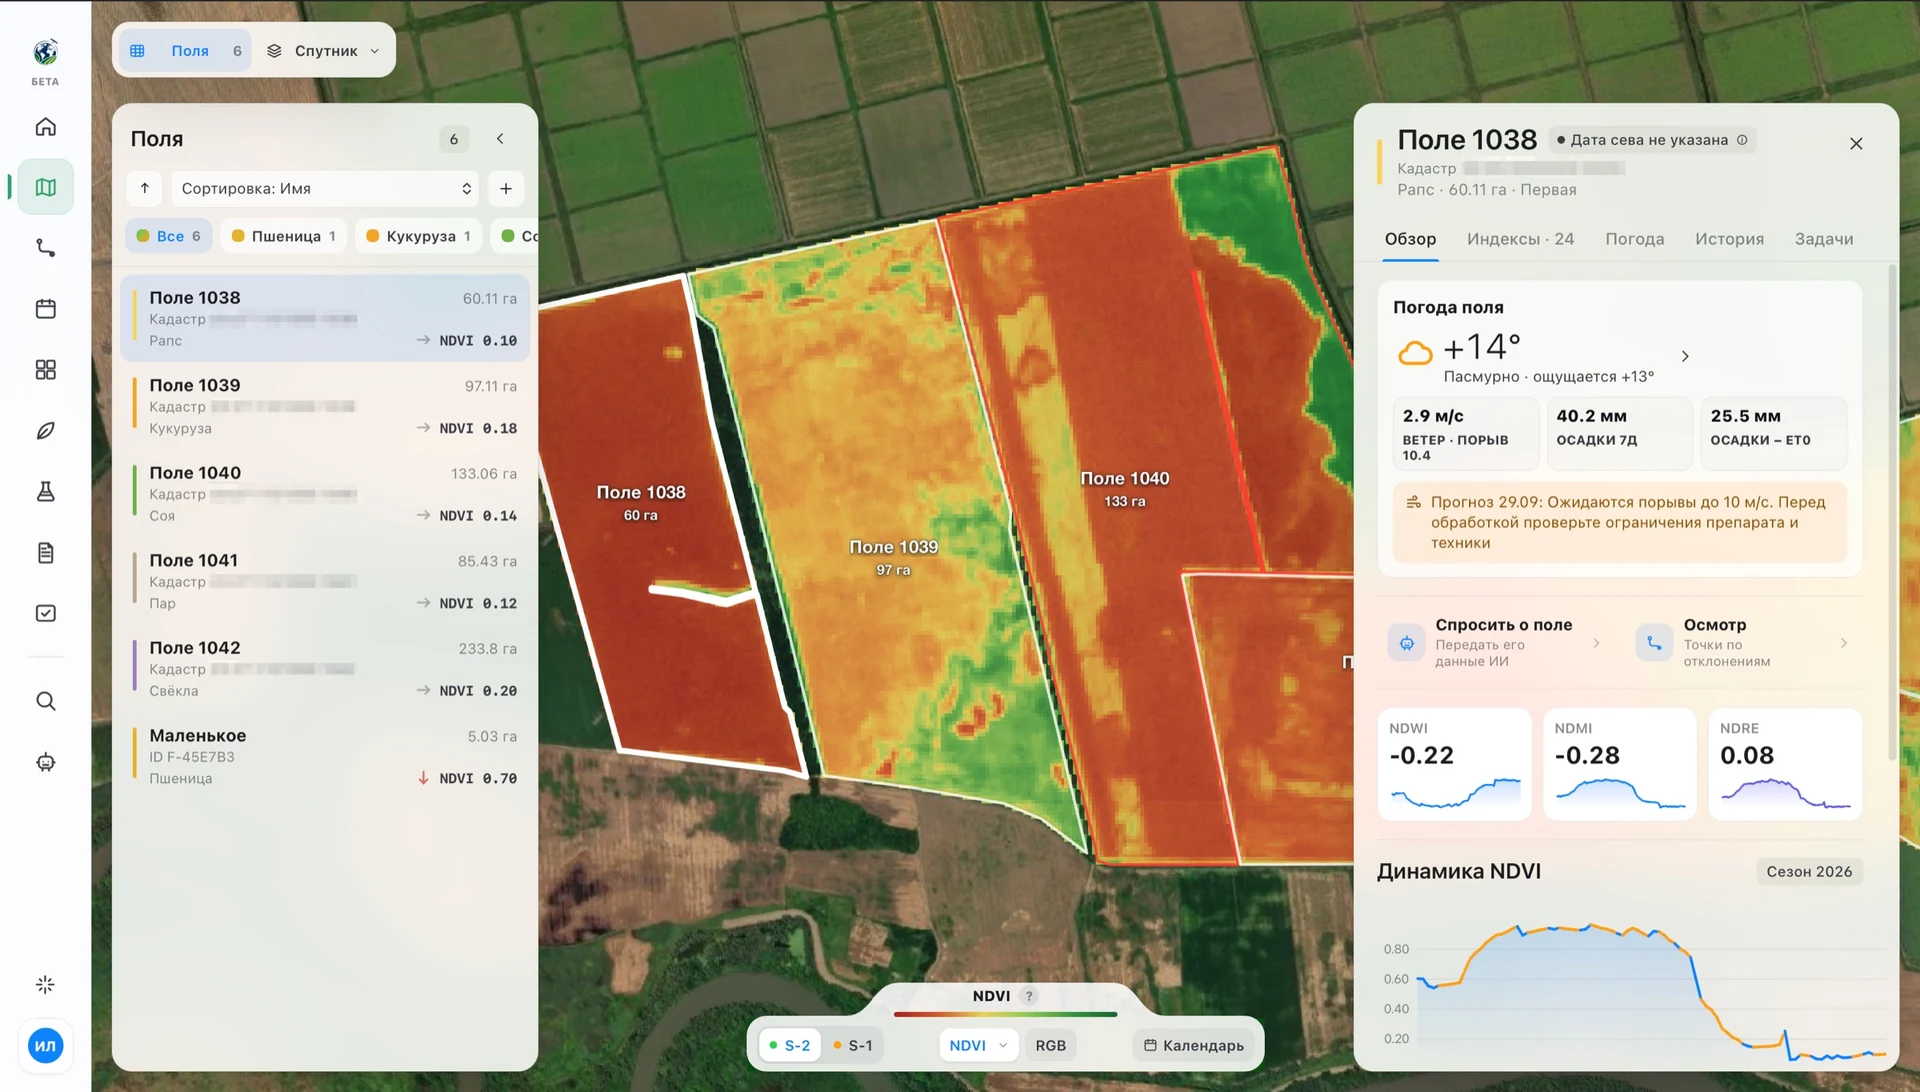
Task: Open the calendar icon in sidebar
Action: point(45,309)
